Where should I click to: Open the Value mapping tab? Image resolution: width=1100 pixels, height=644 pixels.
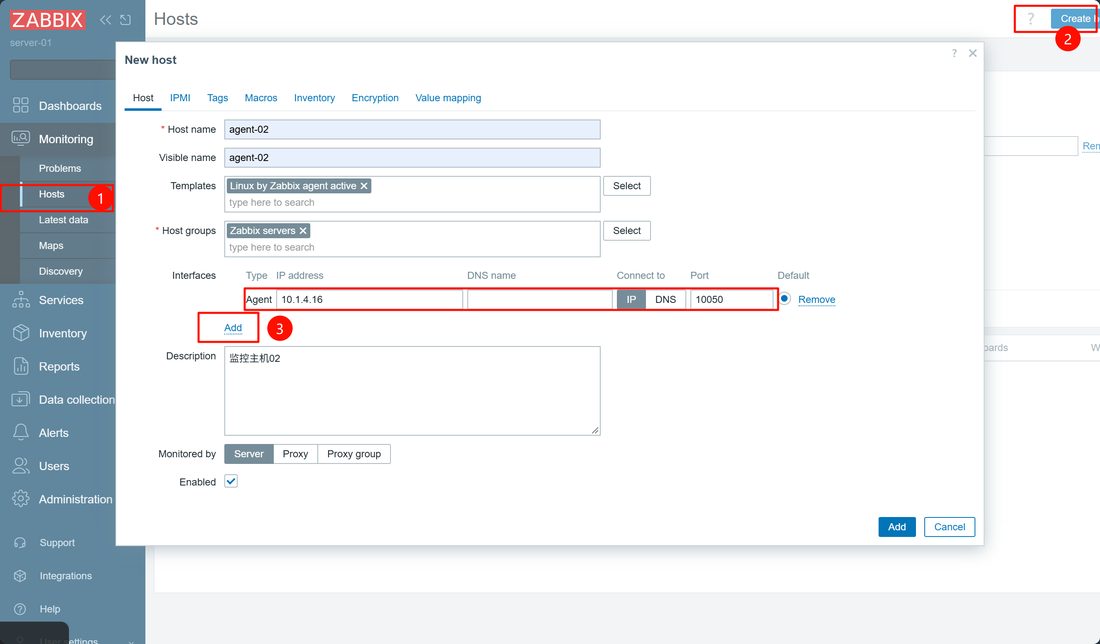pyautogui.click(x=448, y=98)
